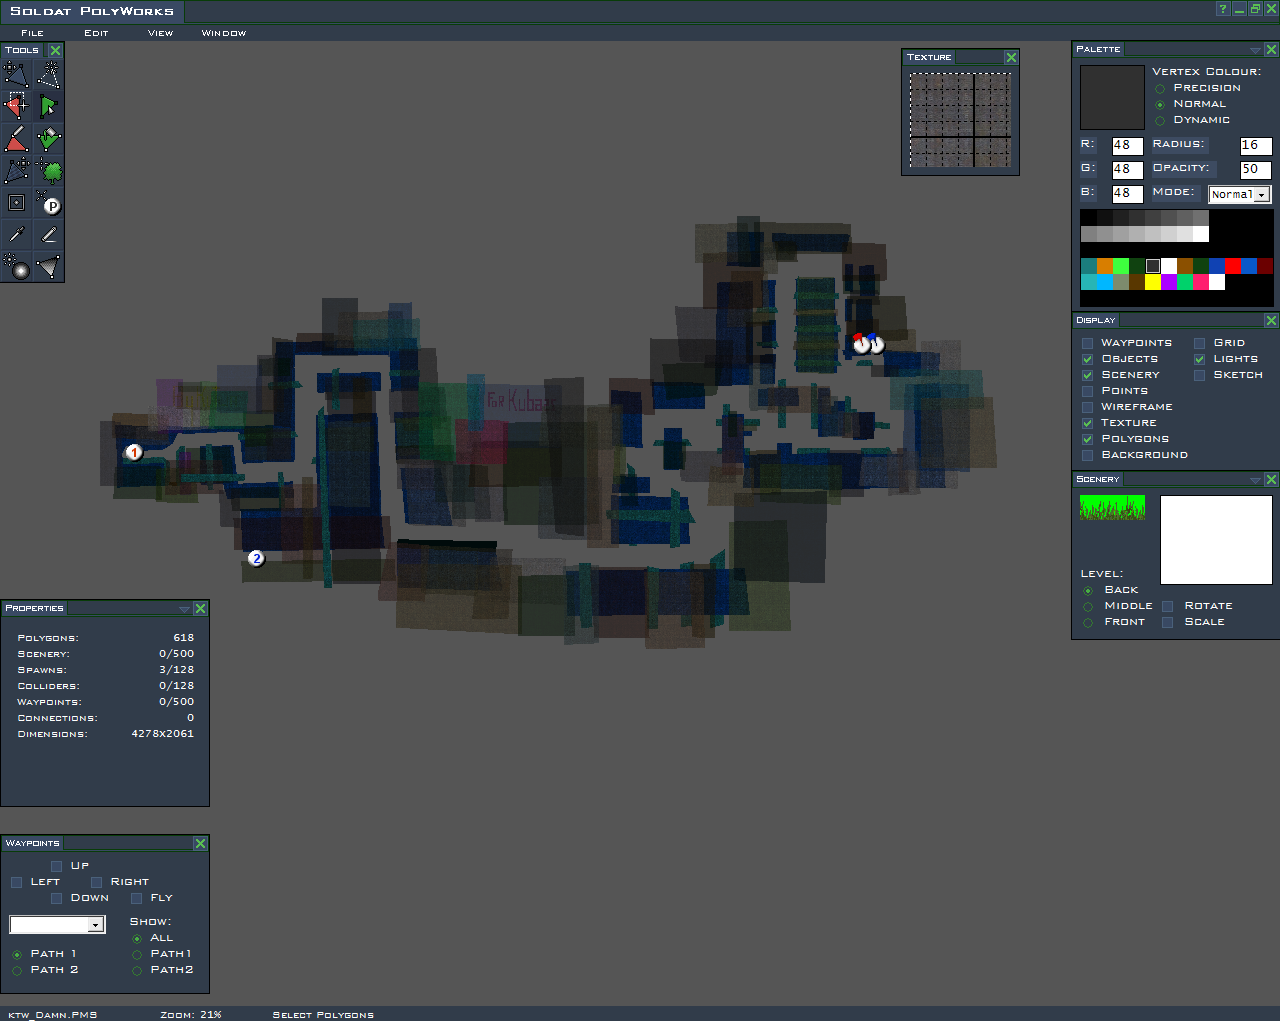Image resolution: width=1280 pixels, height=1021 pixels.
Task: Uncheck the Scenery display option
Action: [1088, 375]
